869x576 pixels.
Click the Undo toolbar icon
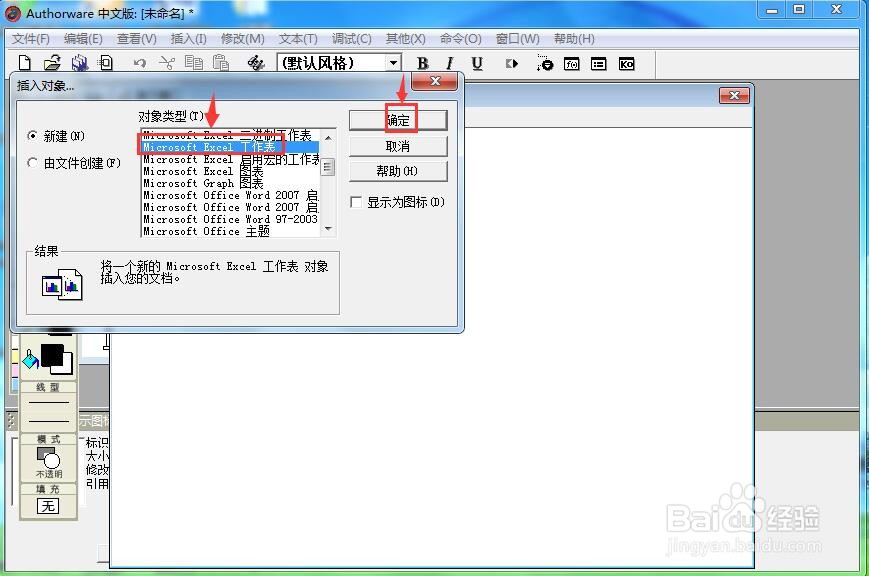[x=140, y=64]
